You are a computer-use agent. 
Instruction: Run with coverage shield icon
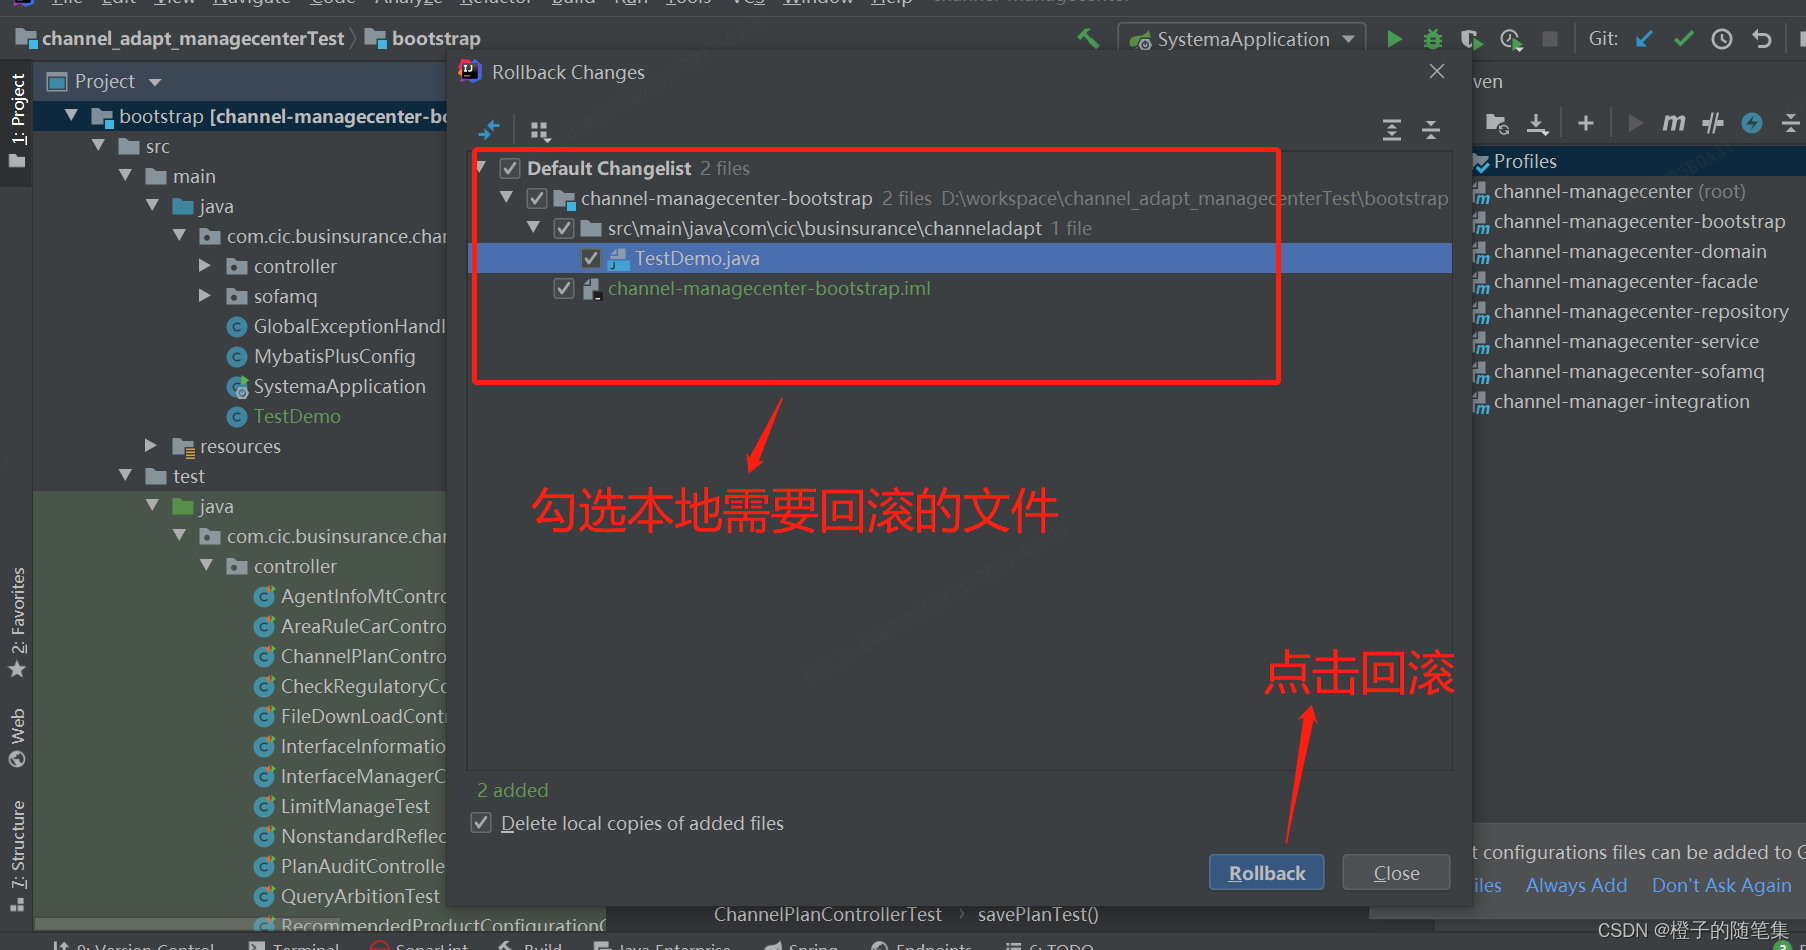pyautogui.click(x=1471, y=39)
